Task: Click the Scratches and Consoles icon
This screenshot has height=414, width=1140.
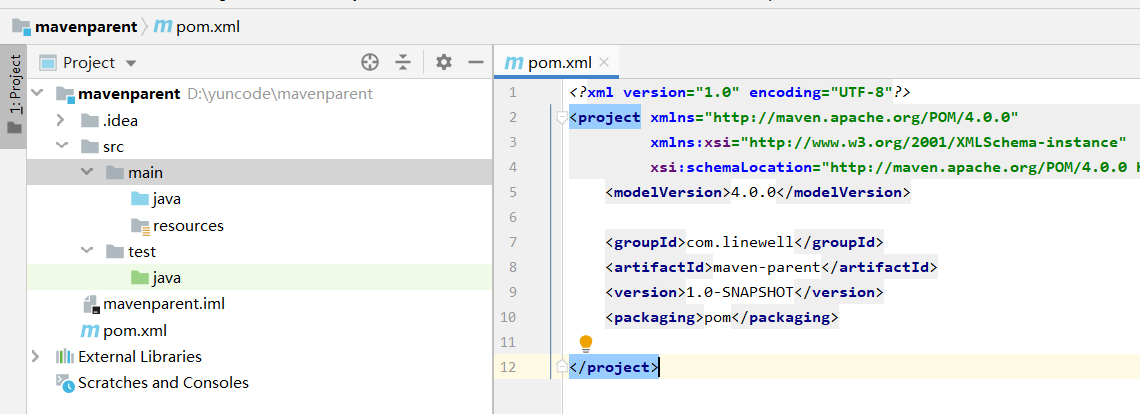Action: pos(65,383)
